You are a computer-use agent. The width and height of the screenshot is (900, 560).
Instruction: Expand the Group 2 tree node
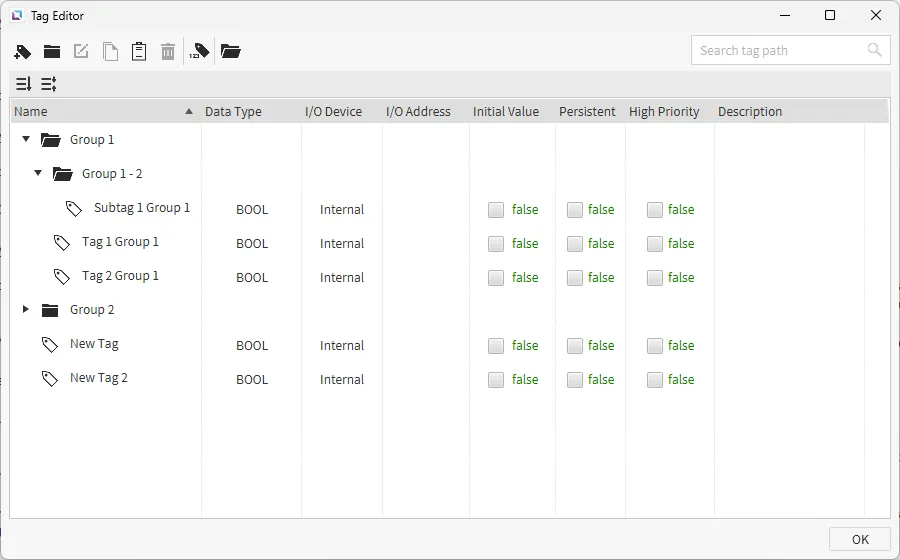click(x=27, y=310)
